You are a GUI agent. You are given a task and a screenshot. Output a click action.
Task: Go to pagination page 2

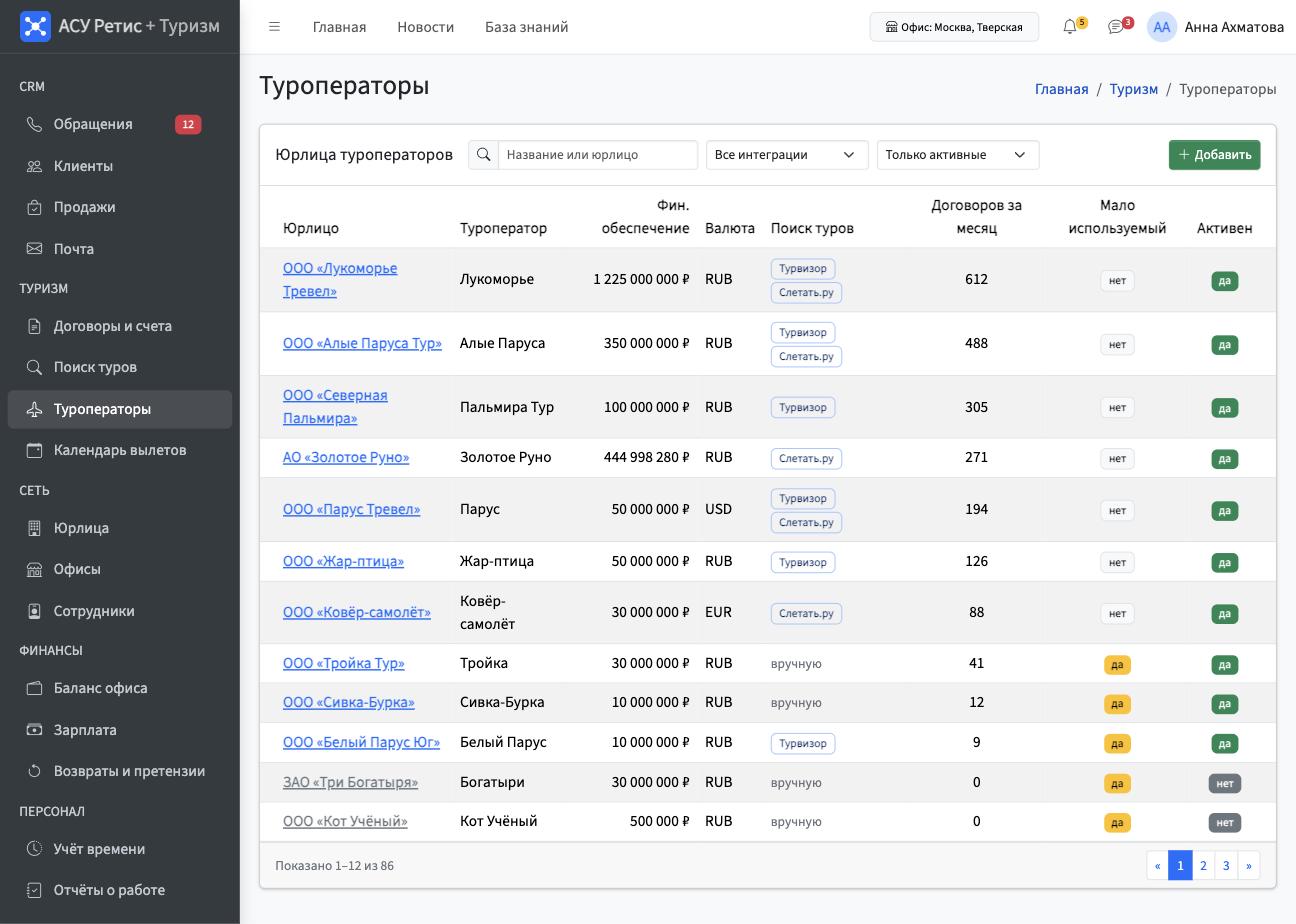pos(1203,866)
